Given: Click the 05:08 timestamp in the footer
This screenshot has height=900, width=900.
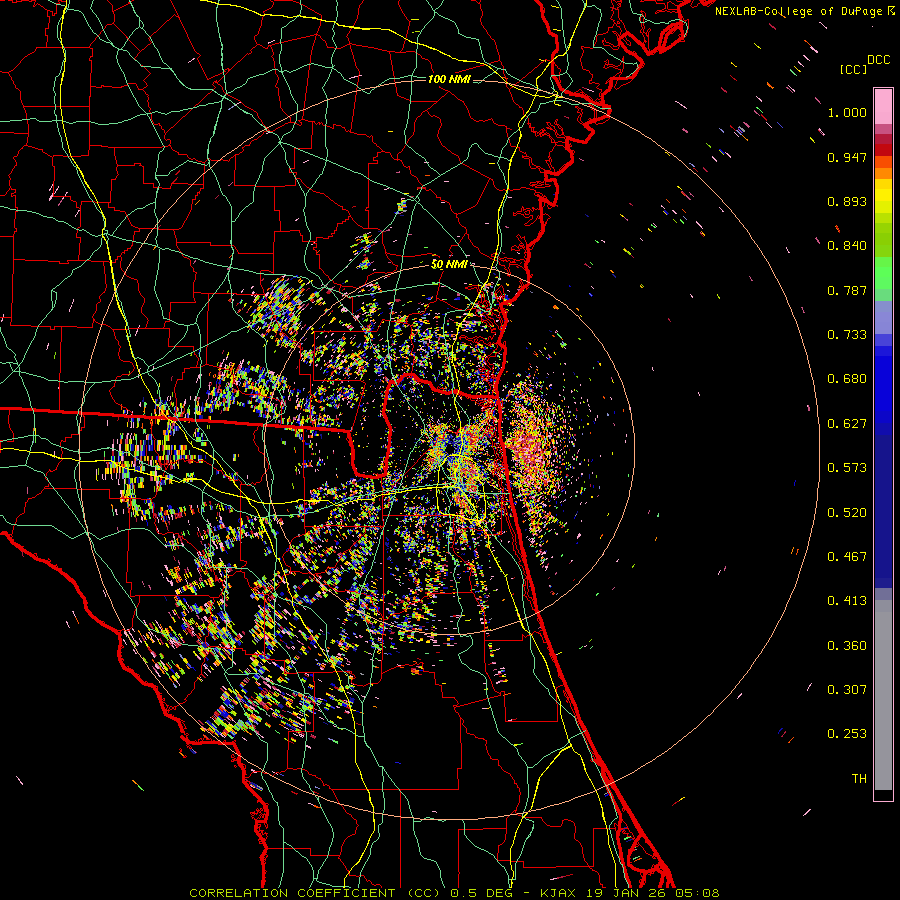Looking at the screenshot, I should [x=695, y=893].
